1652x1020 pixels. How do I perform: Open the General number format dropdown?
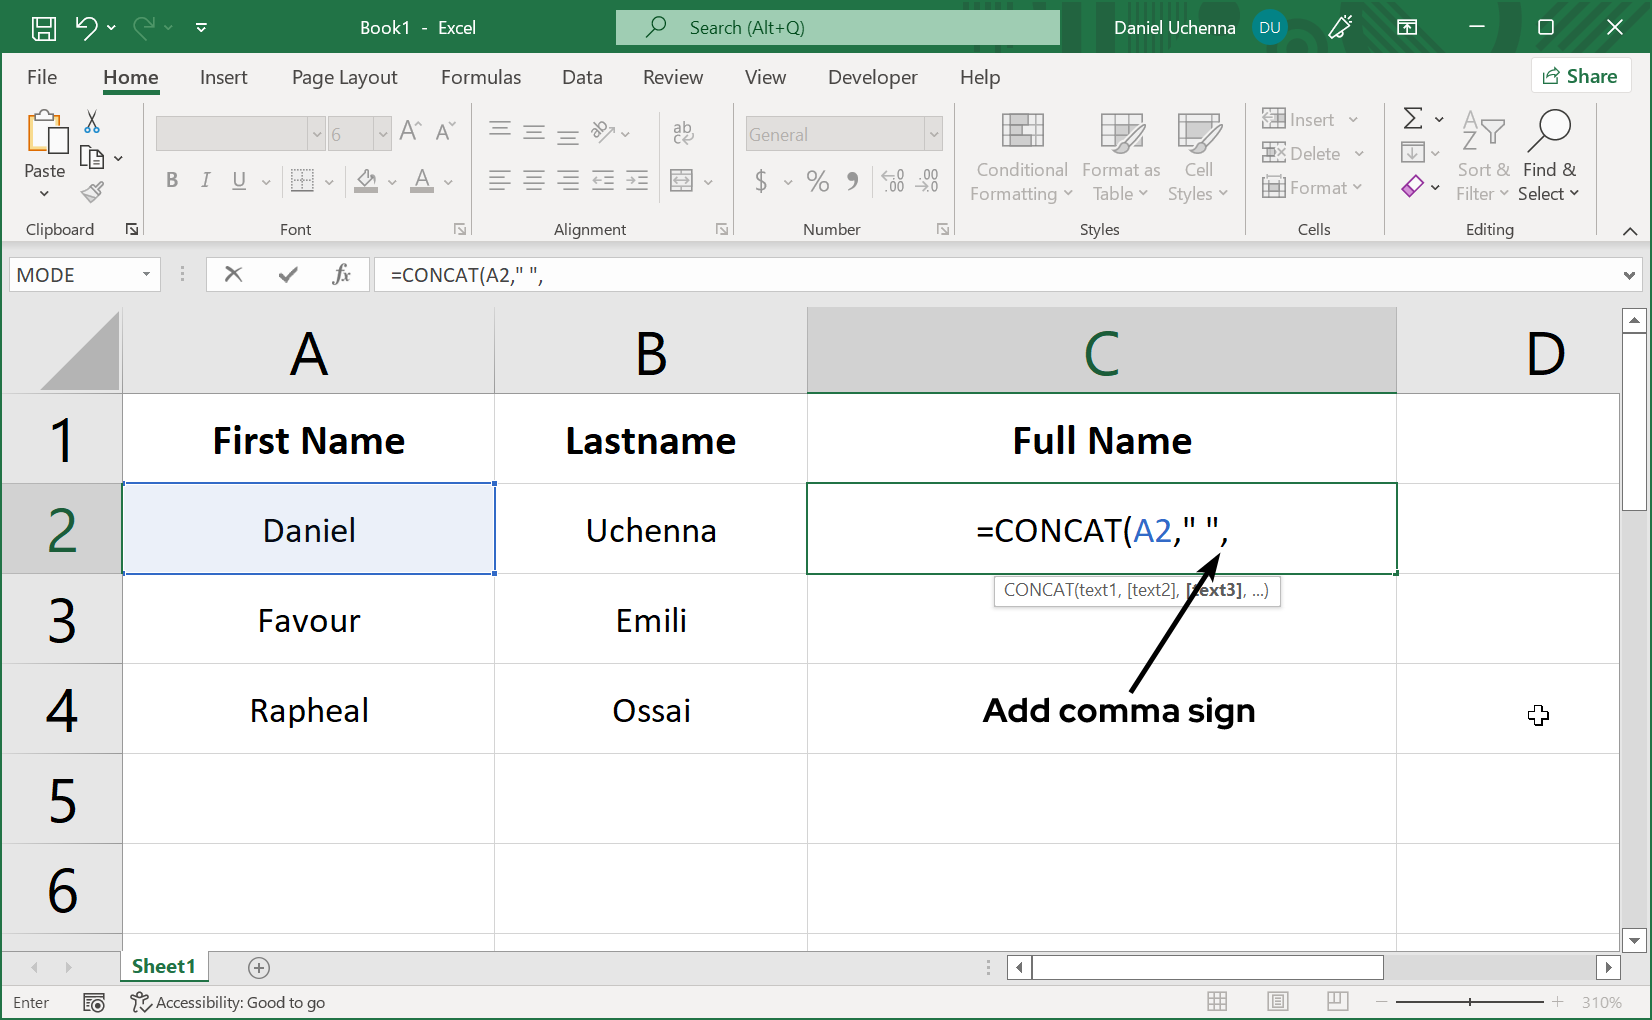pos(930,133)
